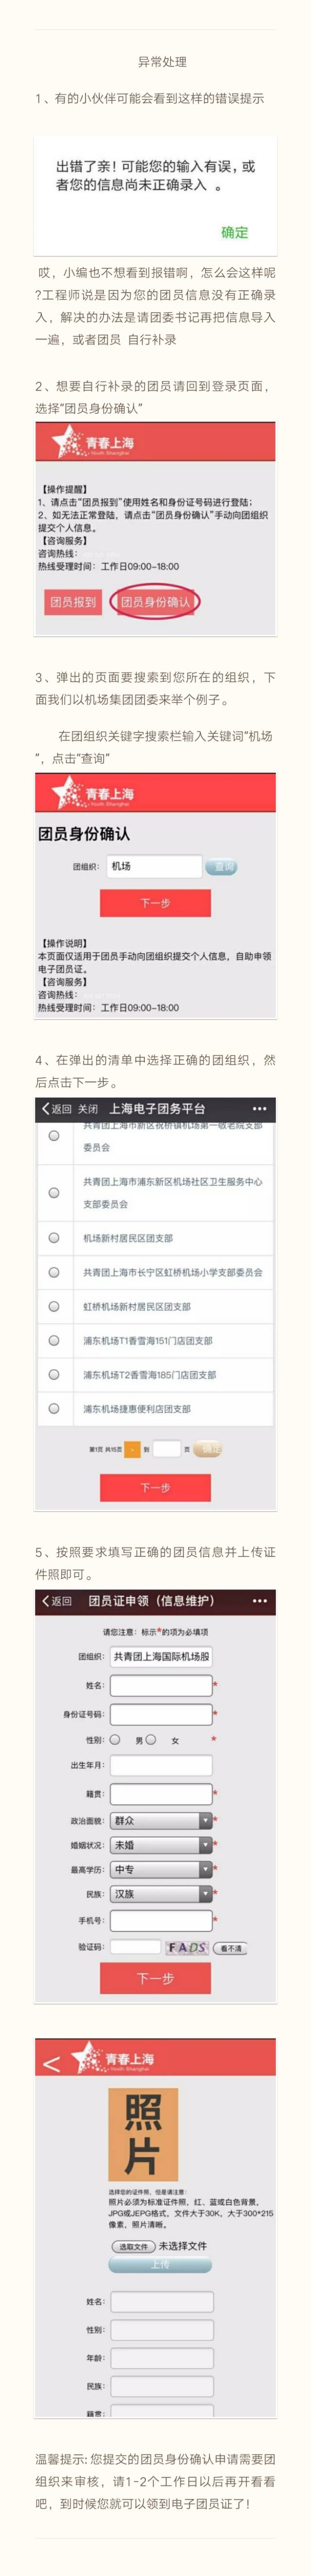Tap the three-dots menu on 上海电子团务平台 header
Image resolution: width=311 pixels, height=2576 pixels.
coord(259,1108)
